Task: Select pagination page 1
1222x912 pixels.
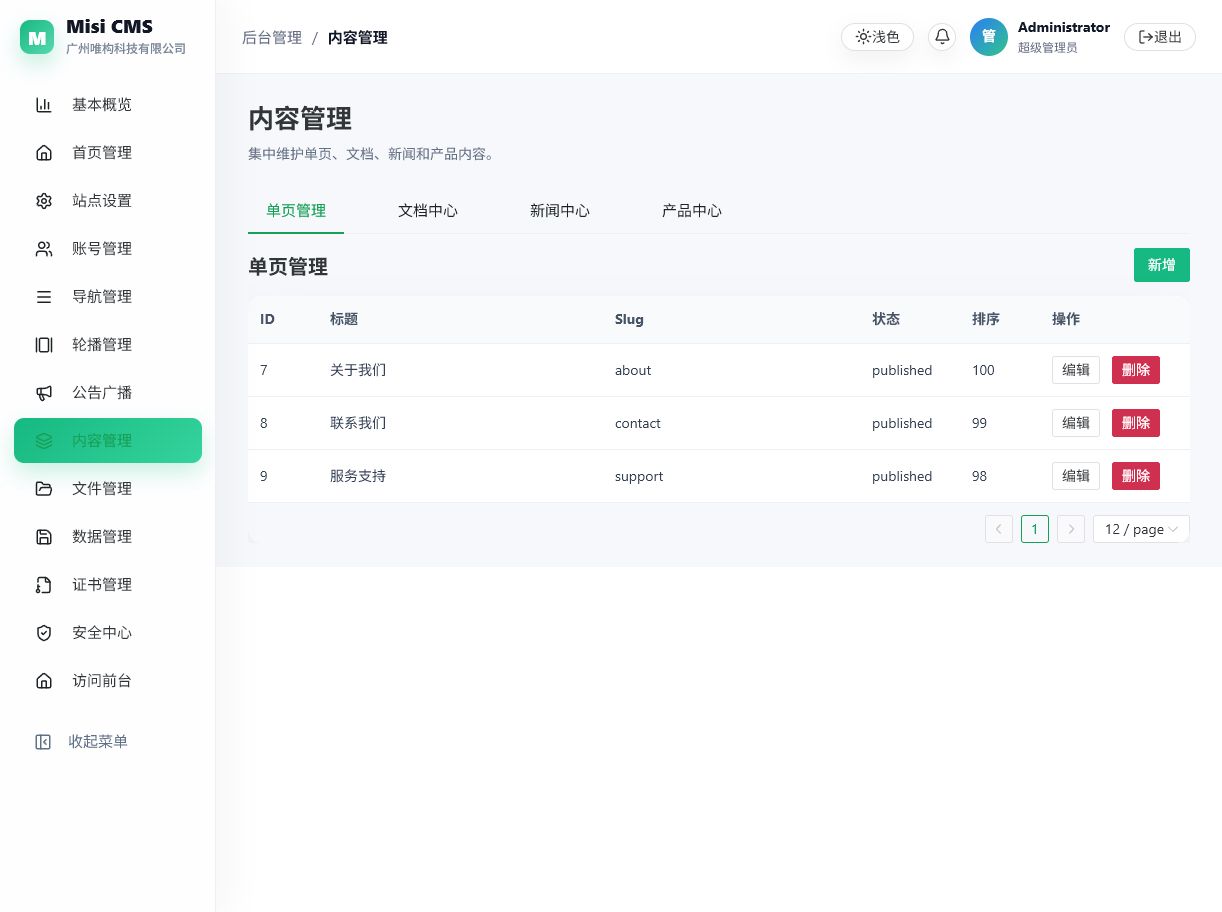Action: [x=1035, y=529]
